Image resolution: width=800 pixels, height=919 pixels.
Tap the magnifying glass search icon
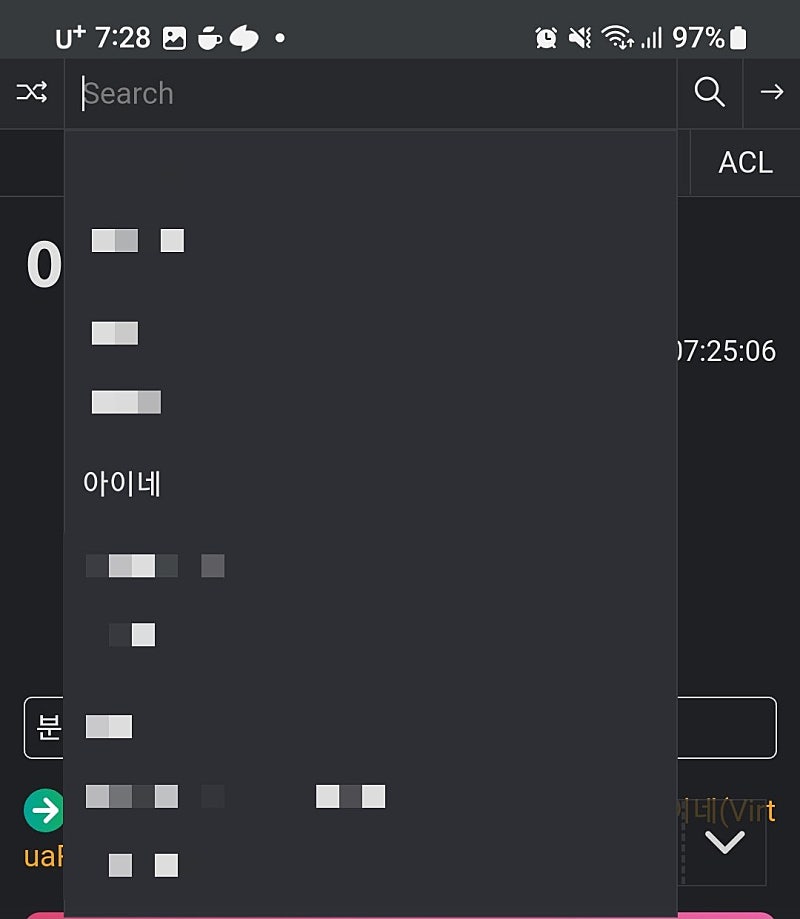[x=709, y=92]
